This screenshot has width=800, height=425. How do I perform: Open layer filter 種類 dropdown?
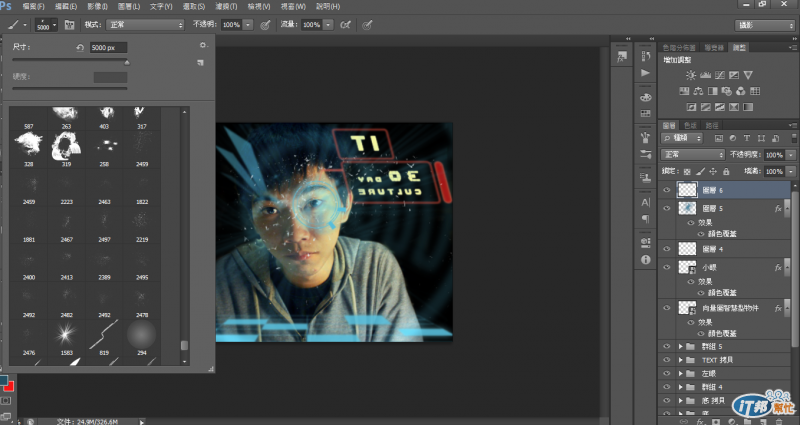[x=682, y=138]
